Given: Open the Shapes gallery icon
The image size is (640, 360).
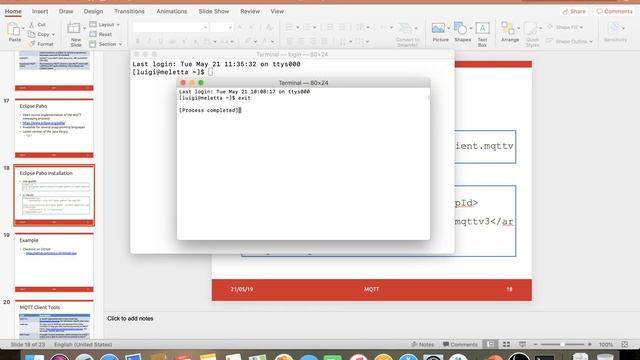Looking at the screenshot, I should 460,28.
